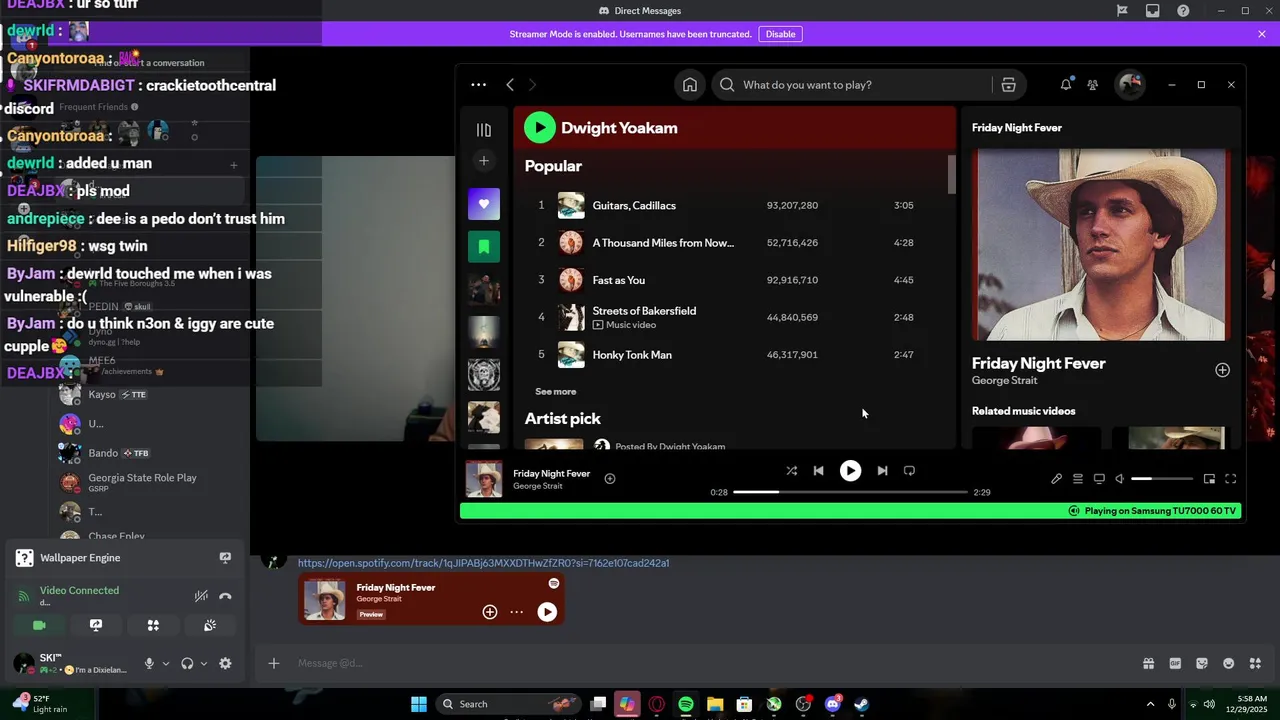
Task: Open Discord Help icon
Action: tap(1184, 11)
